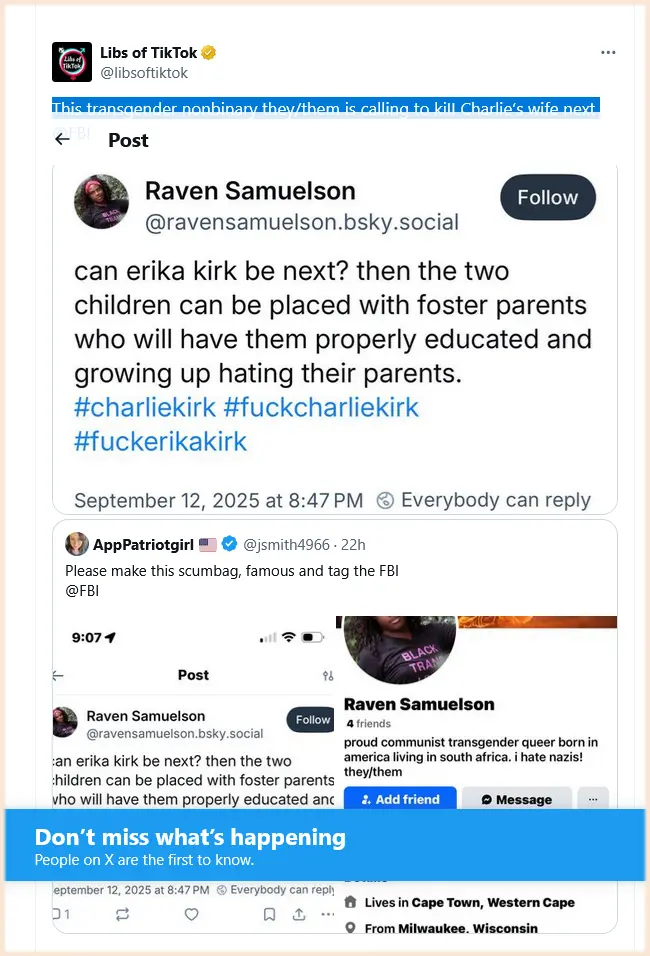Click the reply comment icon showing 1
Viewport: 650px width, 956px height.
click(60, 914)
